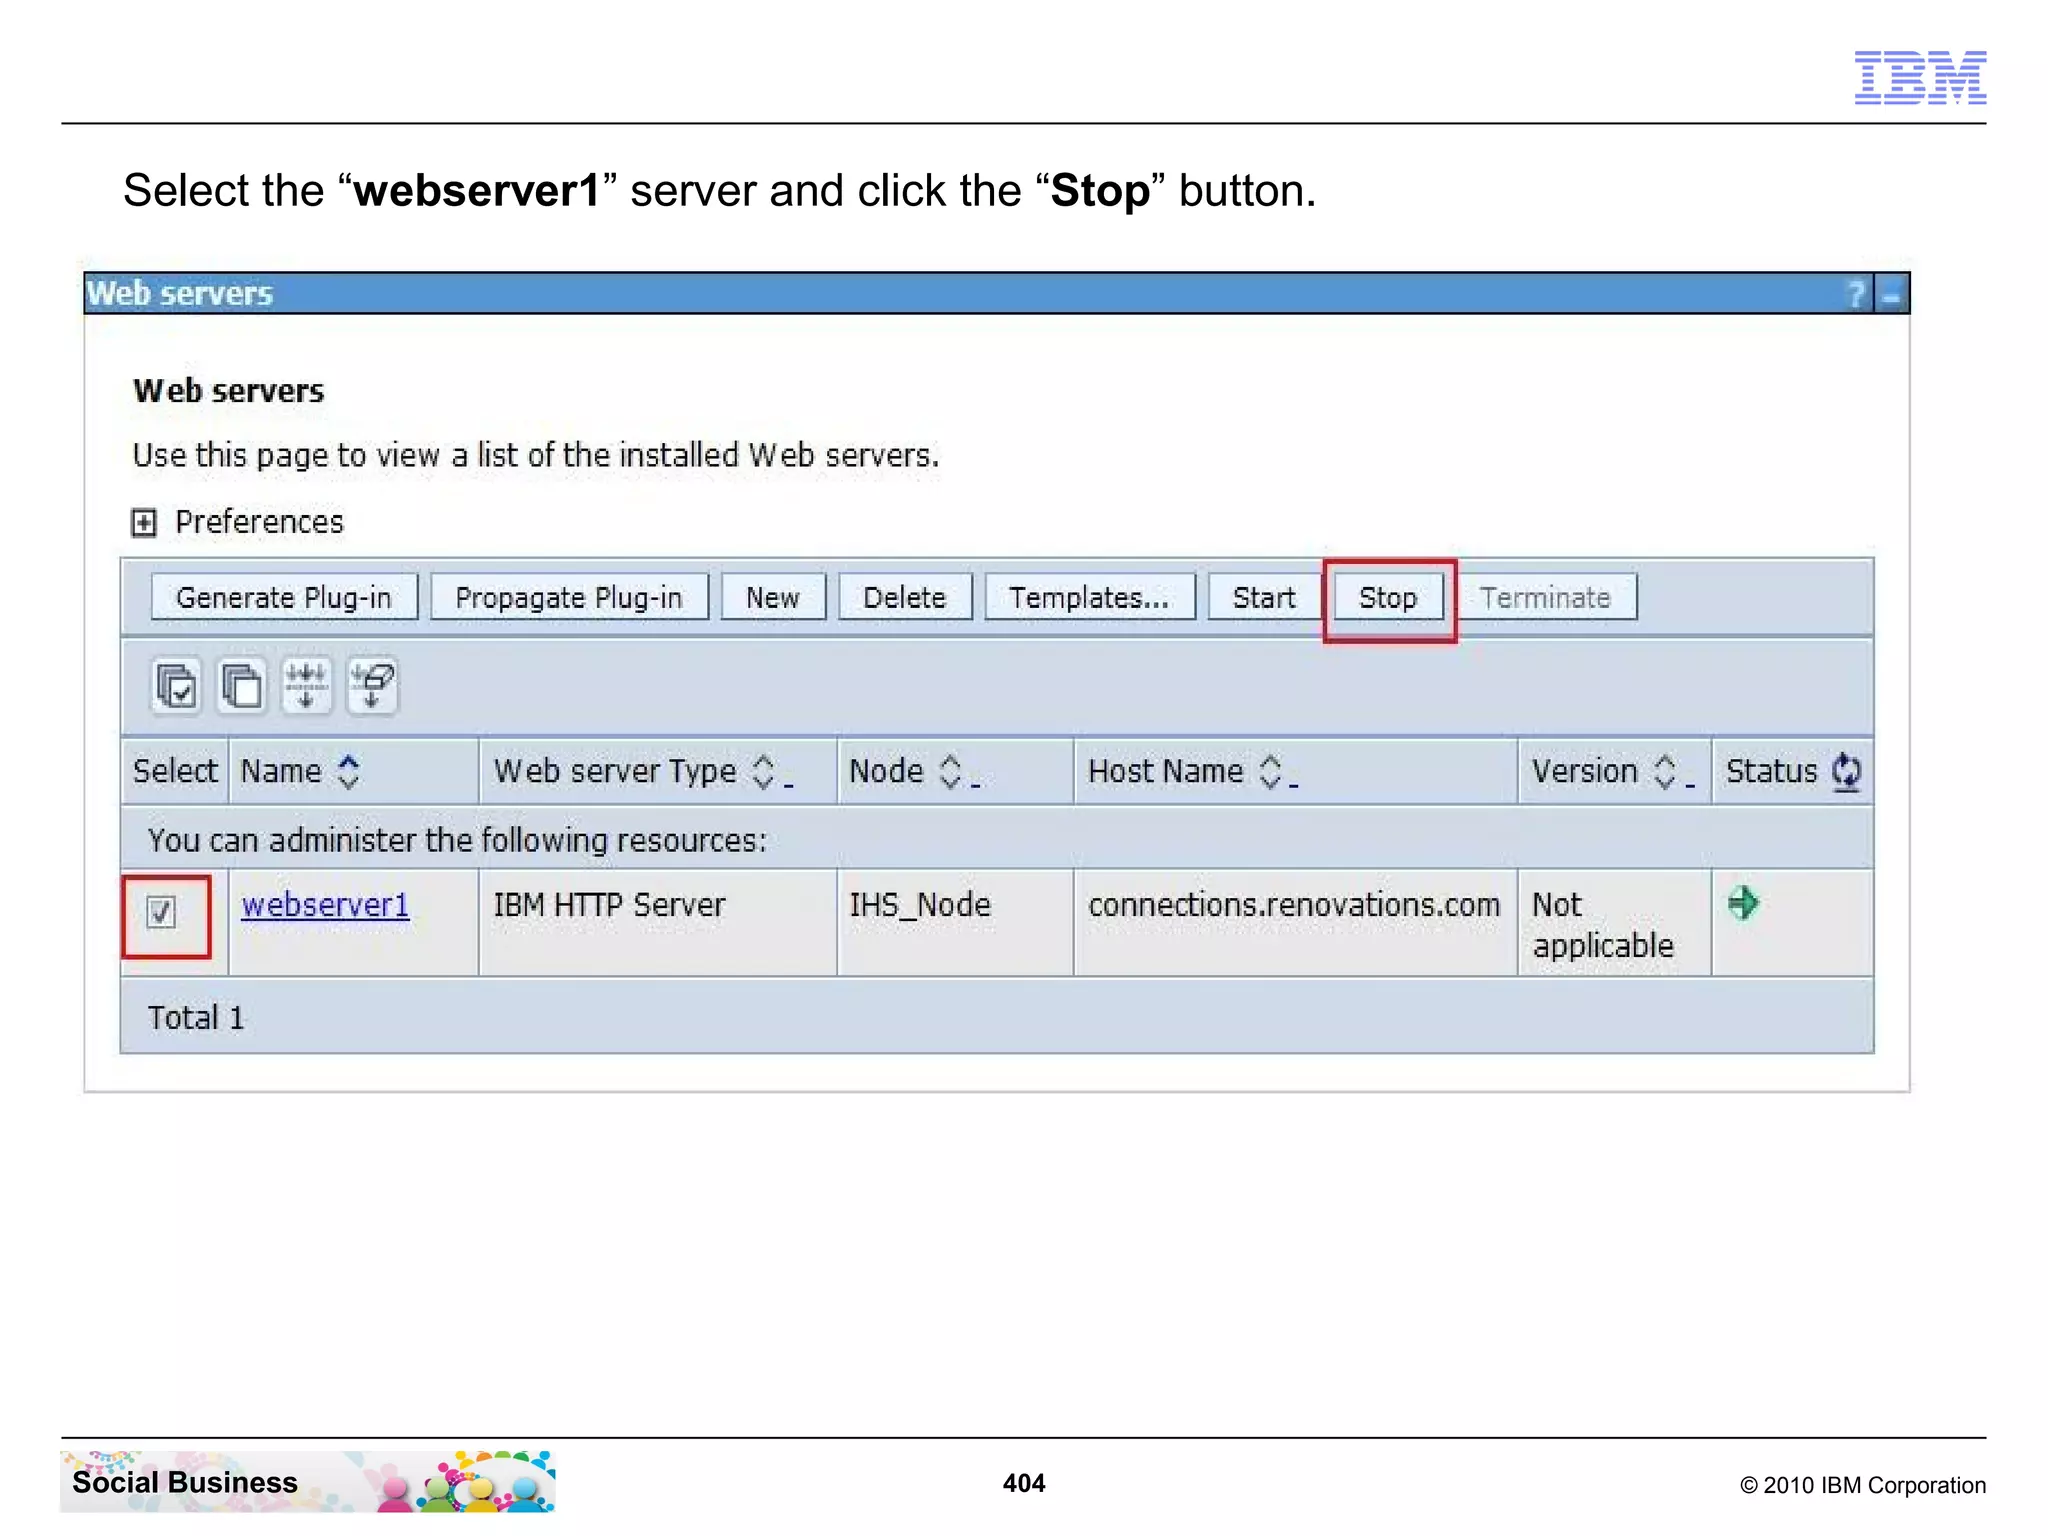This screenshot has width=2048, height=1536.
Task: Click the green started status arrow
Action: (x=1743, y=903)
